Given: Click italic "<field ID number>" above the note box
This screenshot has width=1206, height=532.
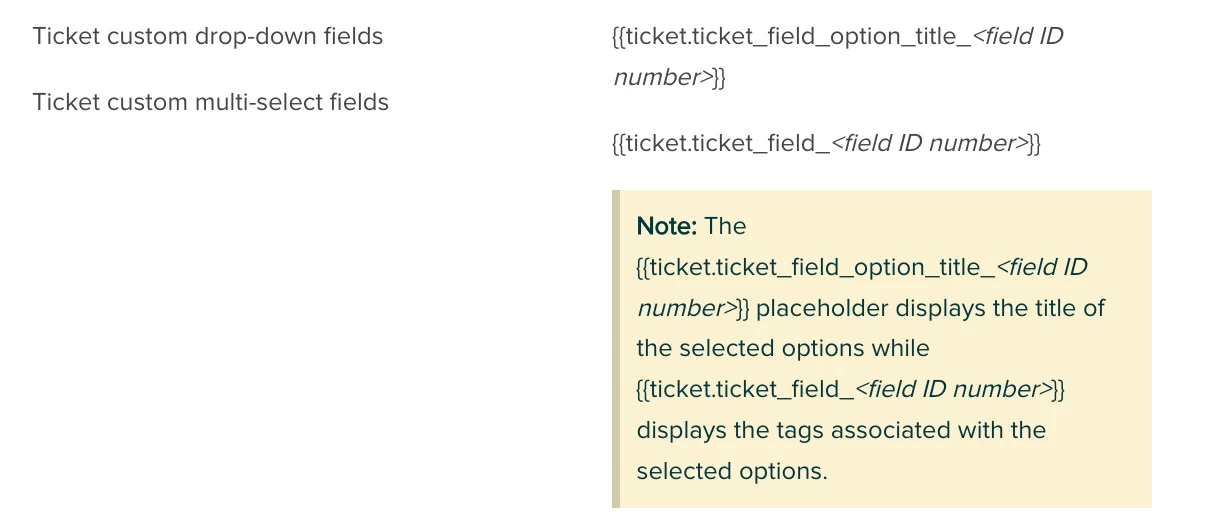Looking at the screenshot, I should coord(929,144).
